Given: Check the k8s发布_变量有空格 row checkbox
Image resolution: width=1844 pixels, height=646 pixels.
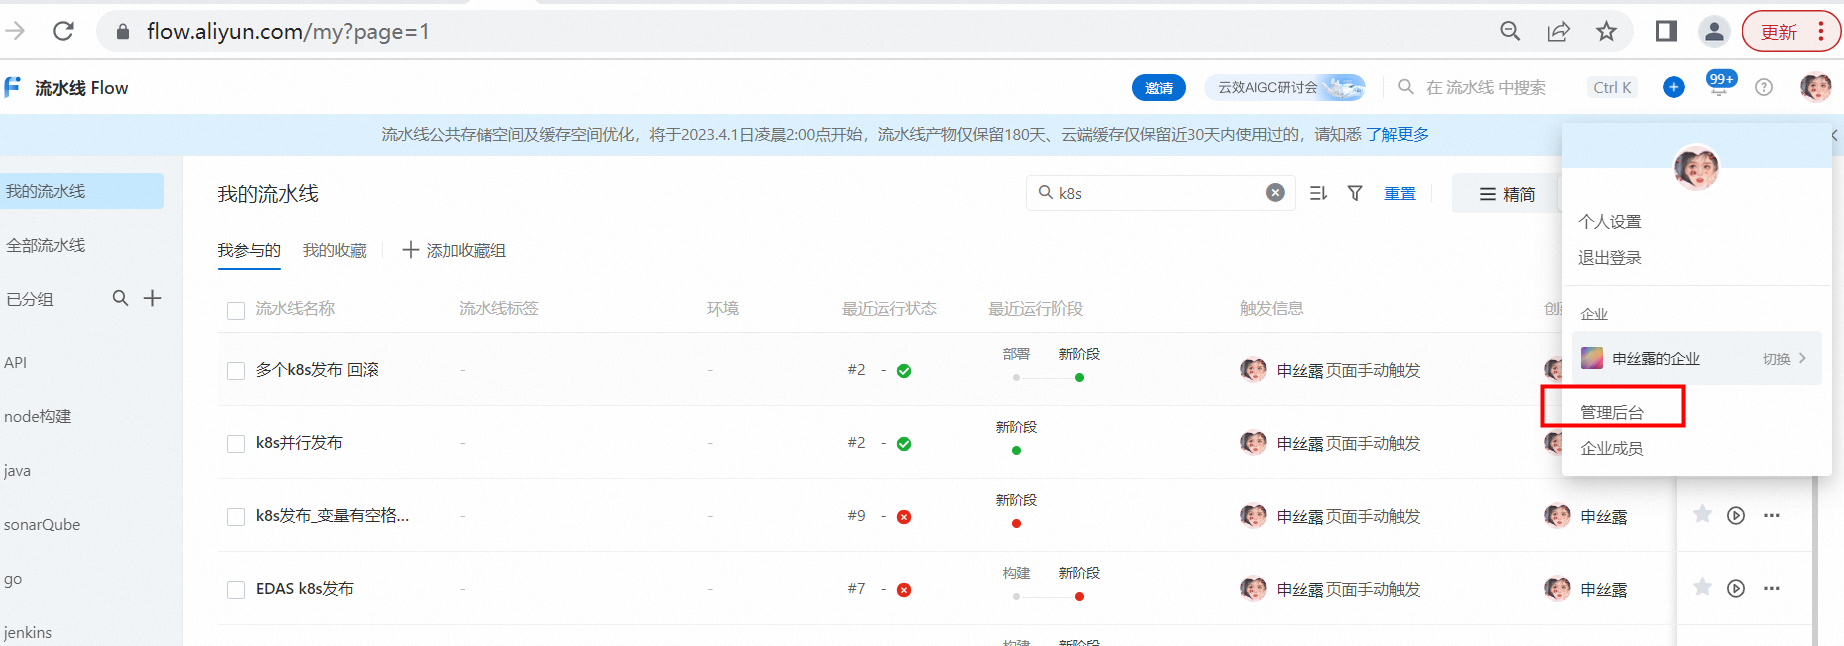Looking at the screenshot, I should point(236,516).
